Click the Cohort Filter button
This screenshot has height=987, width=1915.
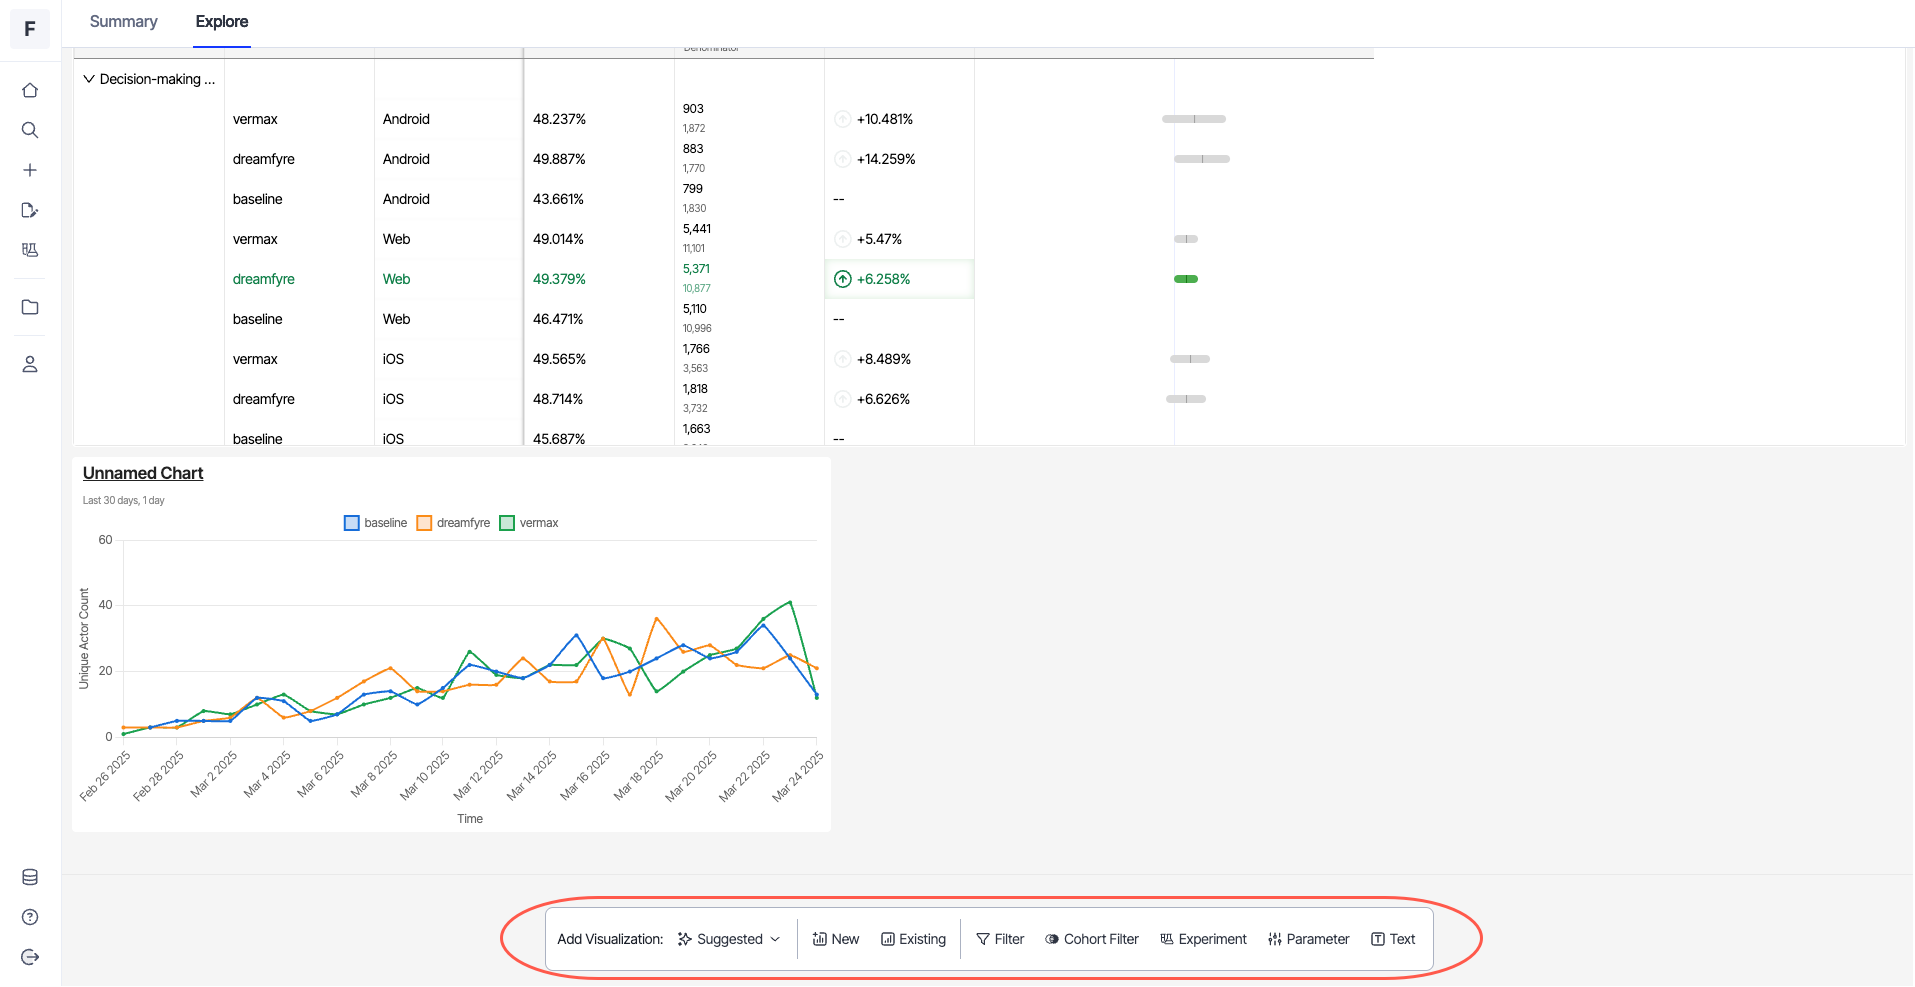pyautogui.click(x=1092, y=939)
